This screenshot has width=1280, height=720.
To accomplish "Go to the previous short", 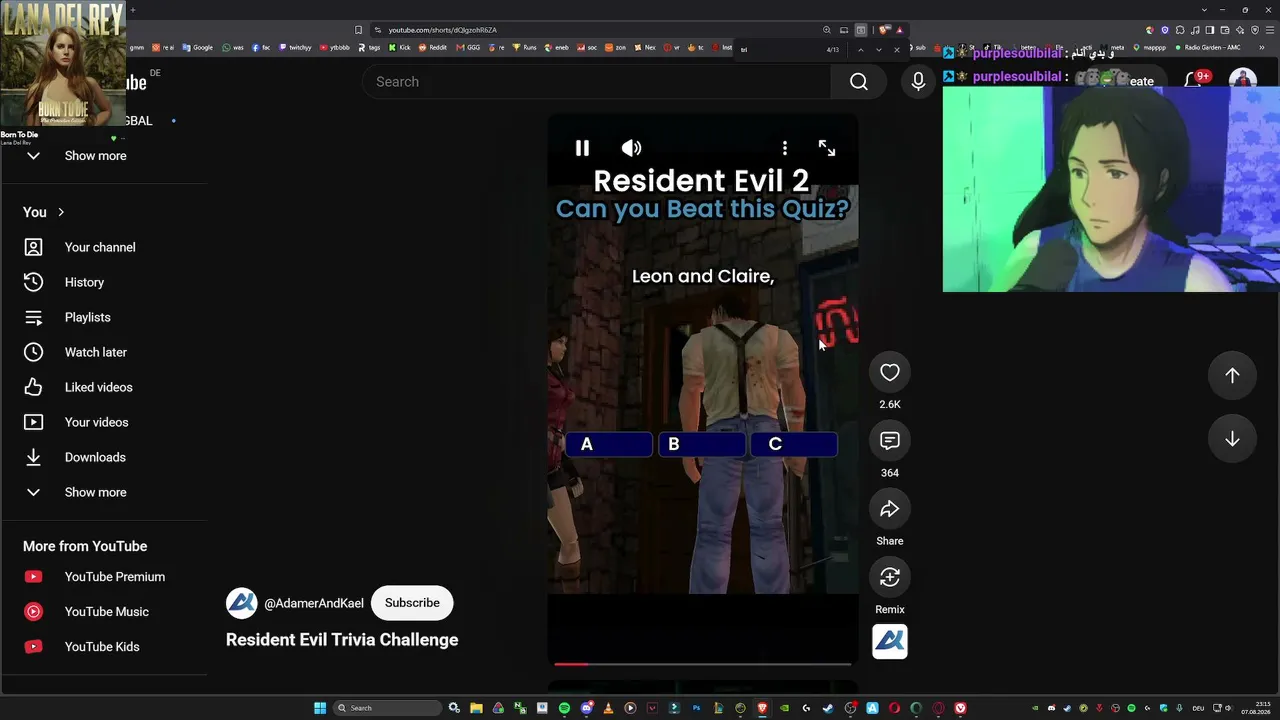I will [x=1232, y=375].
